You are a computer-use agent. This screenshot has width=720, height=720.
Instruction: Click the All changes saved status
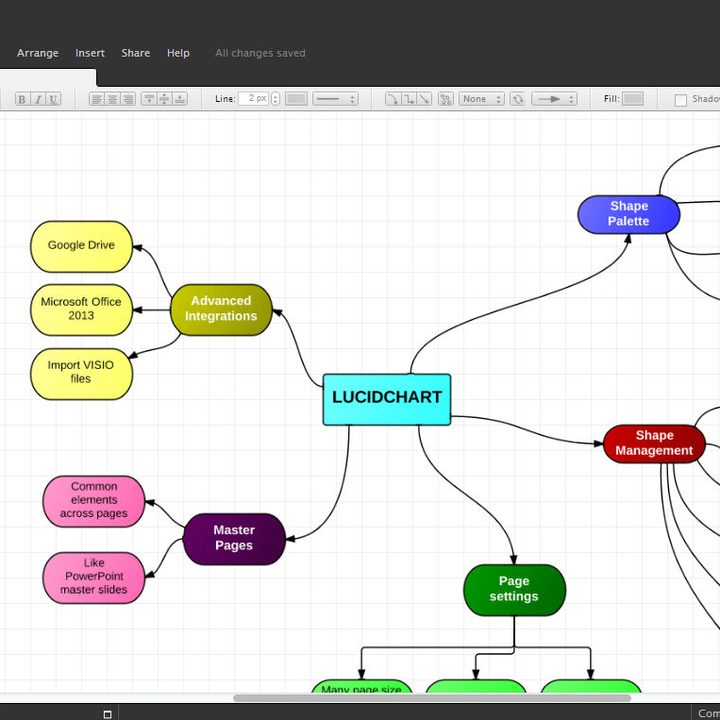click(x=260, y=53)
